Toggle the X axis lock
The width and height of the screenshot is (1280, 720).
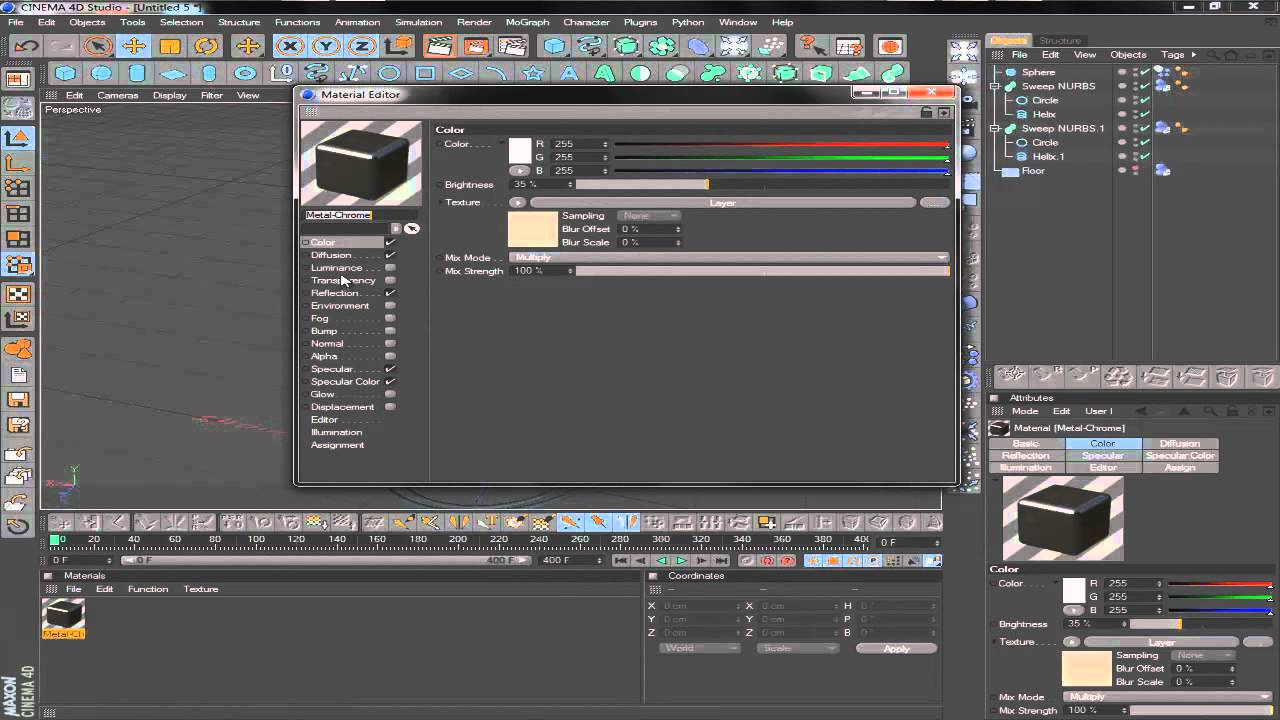289,46
